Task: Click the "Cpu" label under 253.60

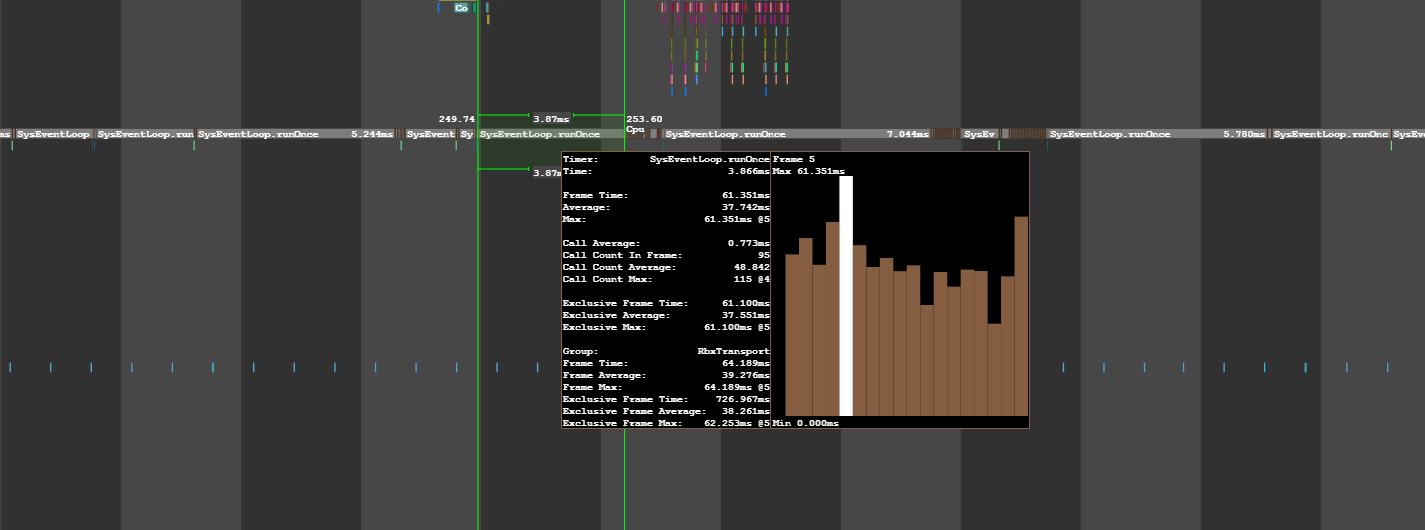Action: tap(635, 129)
